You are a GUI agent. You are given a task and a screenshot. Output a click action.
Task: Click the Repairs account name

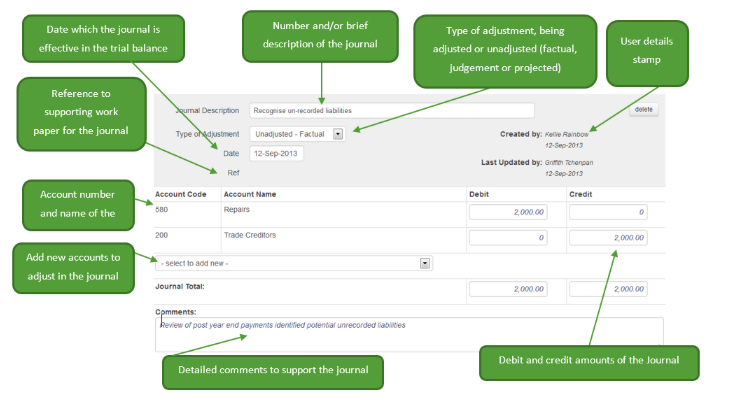pyautogui.click(x=237, y=210)
